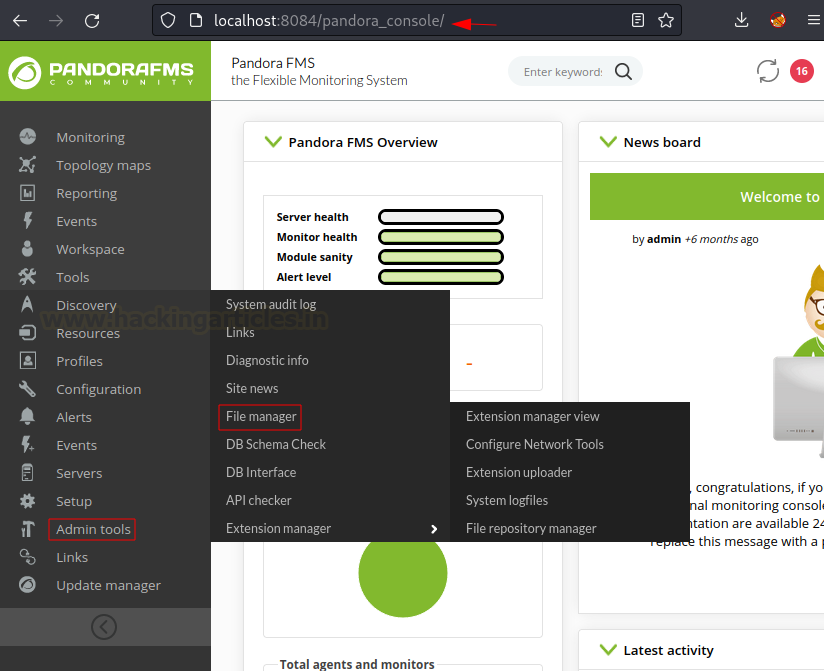
Task: Open the Update manager sidebar link
Action: (108, 585)
